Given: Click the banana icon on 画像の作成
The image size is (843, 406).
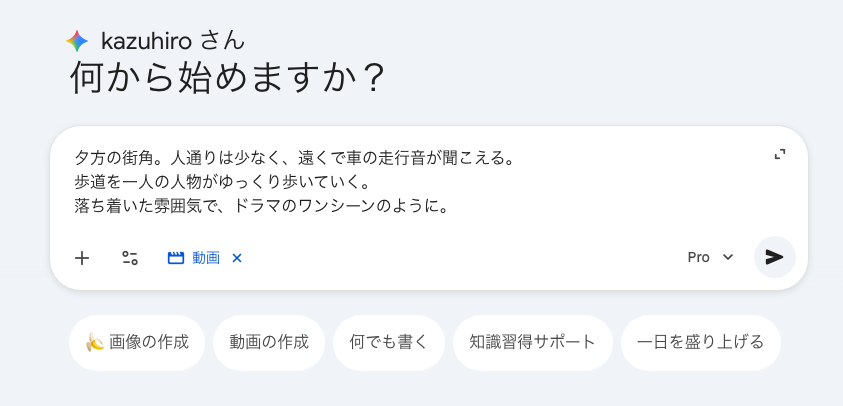Looking at the screenshot, I should pyautogui.click(x=95, y=342).
